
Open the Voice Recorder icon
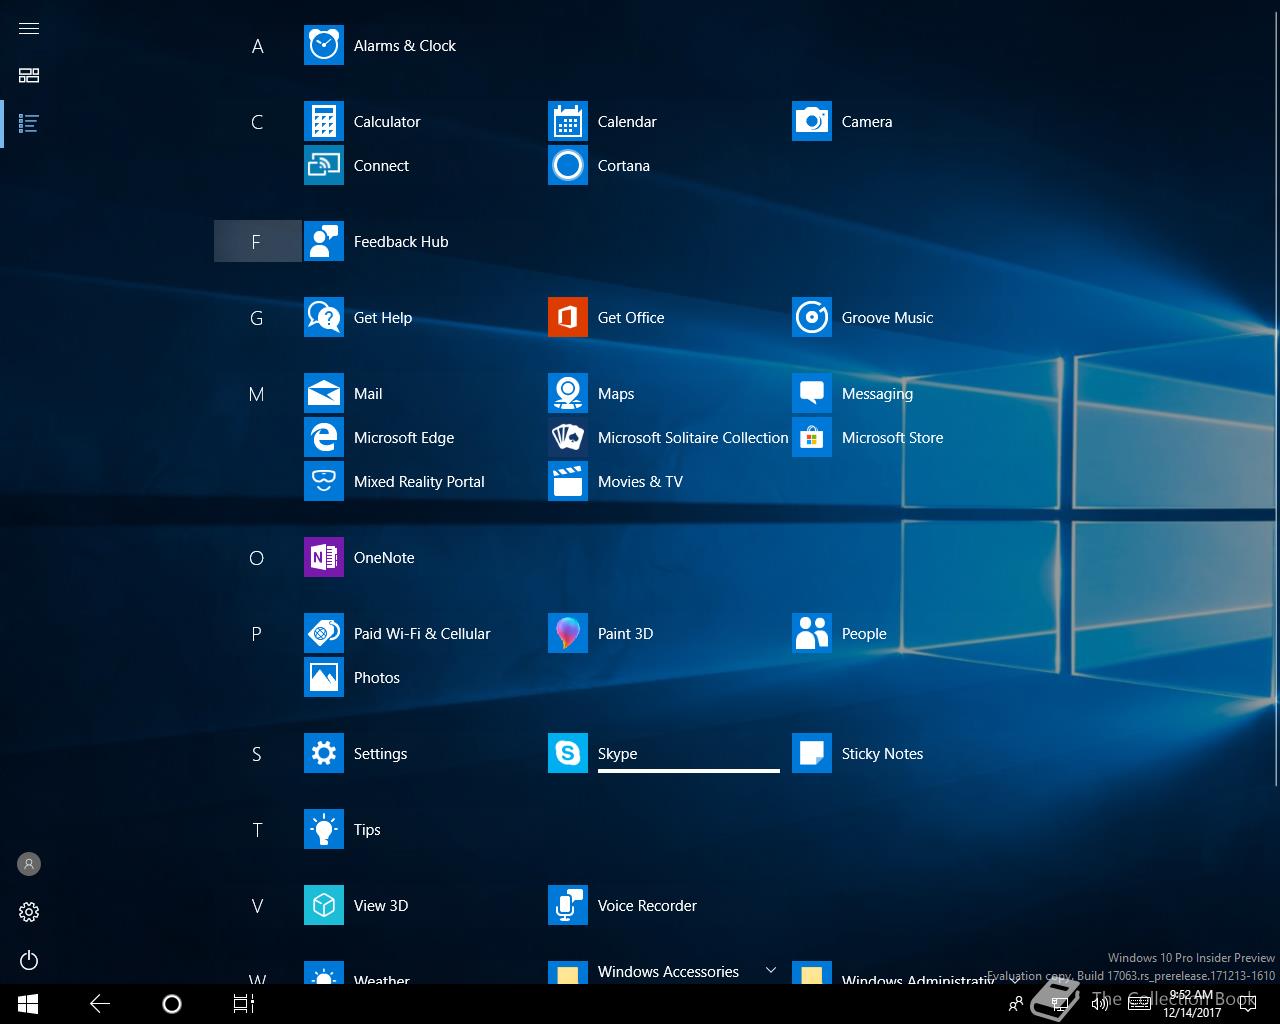568,906
